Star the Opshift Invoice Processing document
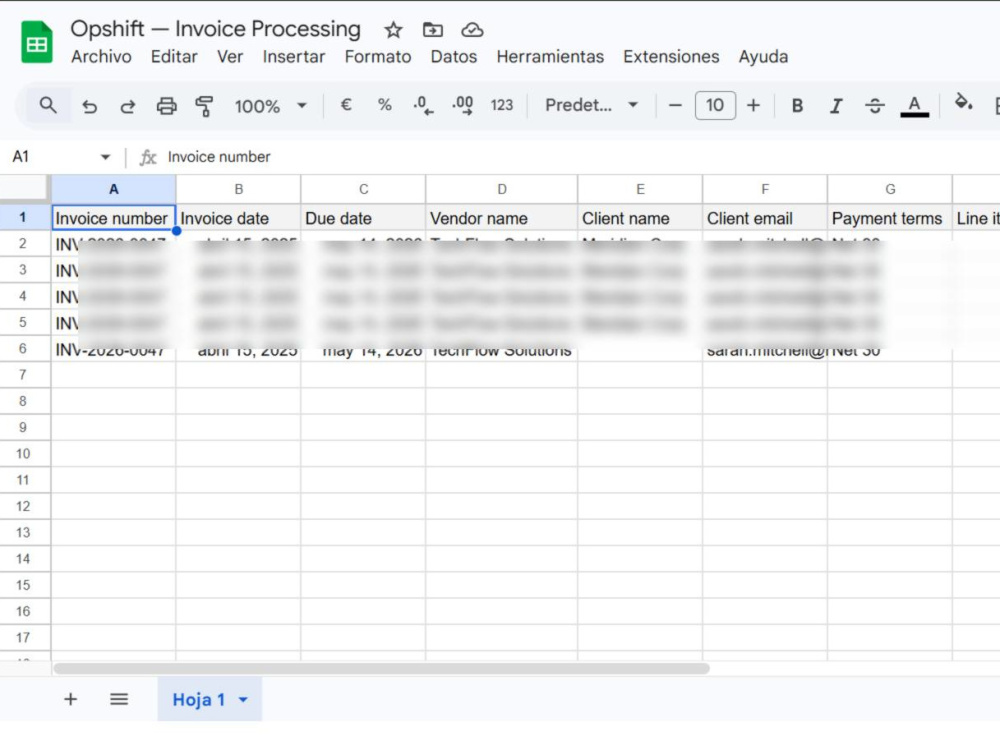Image resolution: width=1000 pixels, height=750 pixels. 393,30
